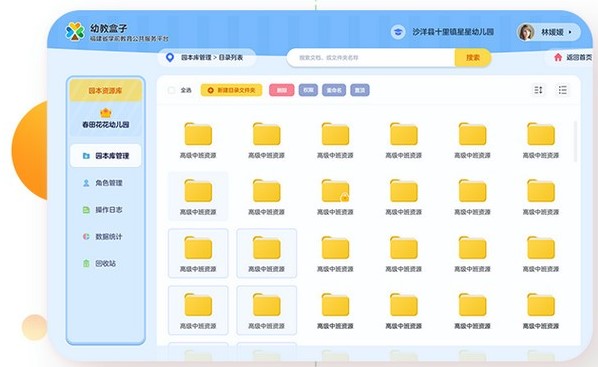Focus the document search input field
The width and height of the screenshot is (598, 367).
pyautogui.click(x=371, y=58)
